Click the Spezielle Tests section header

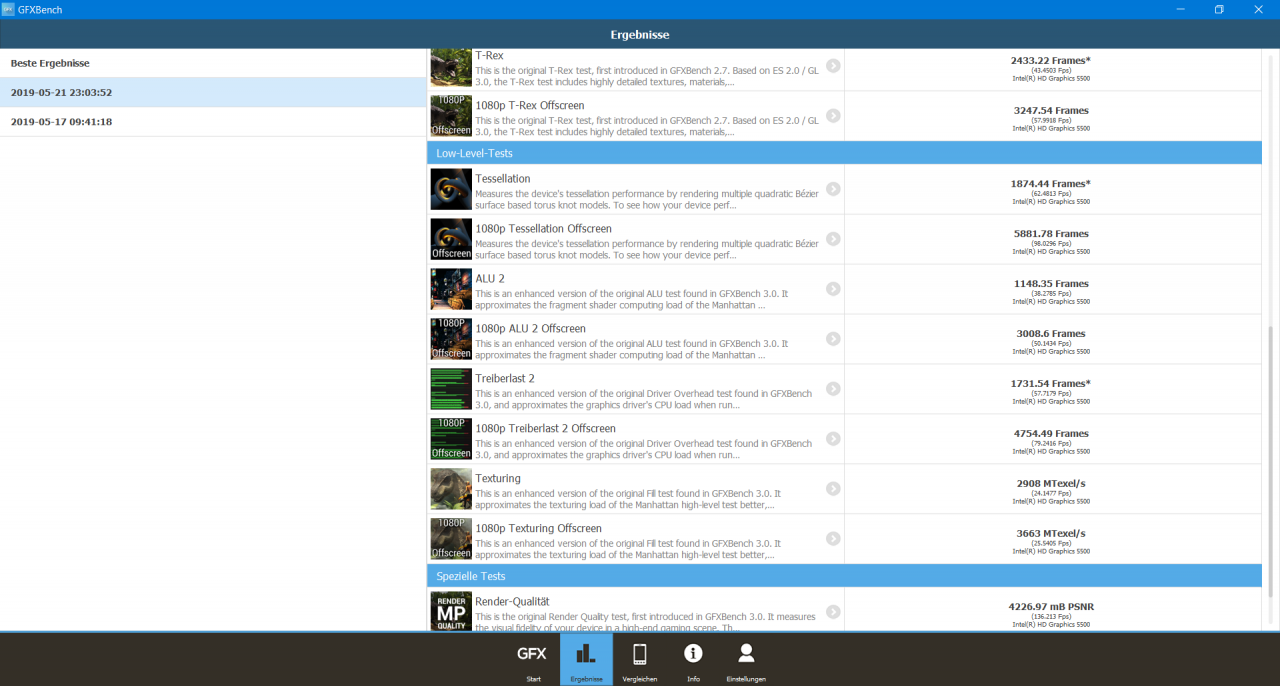[x=844, y=576]
